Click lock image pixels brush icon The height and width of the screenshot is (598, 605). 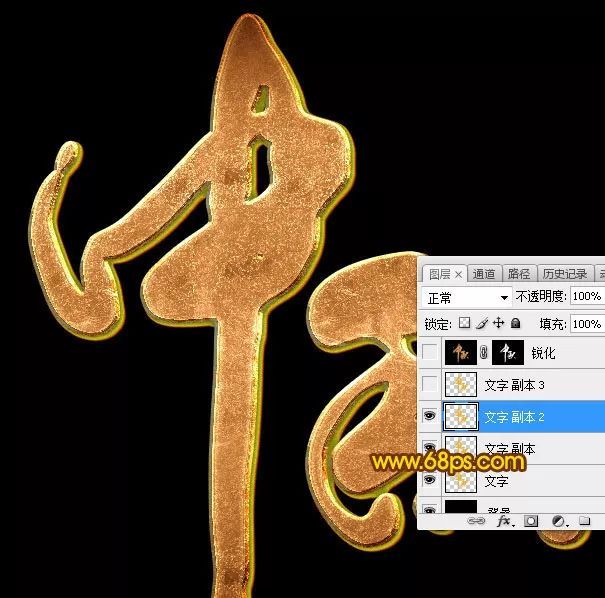[x=481, y=324]
